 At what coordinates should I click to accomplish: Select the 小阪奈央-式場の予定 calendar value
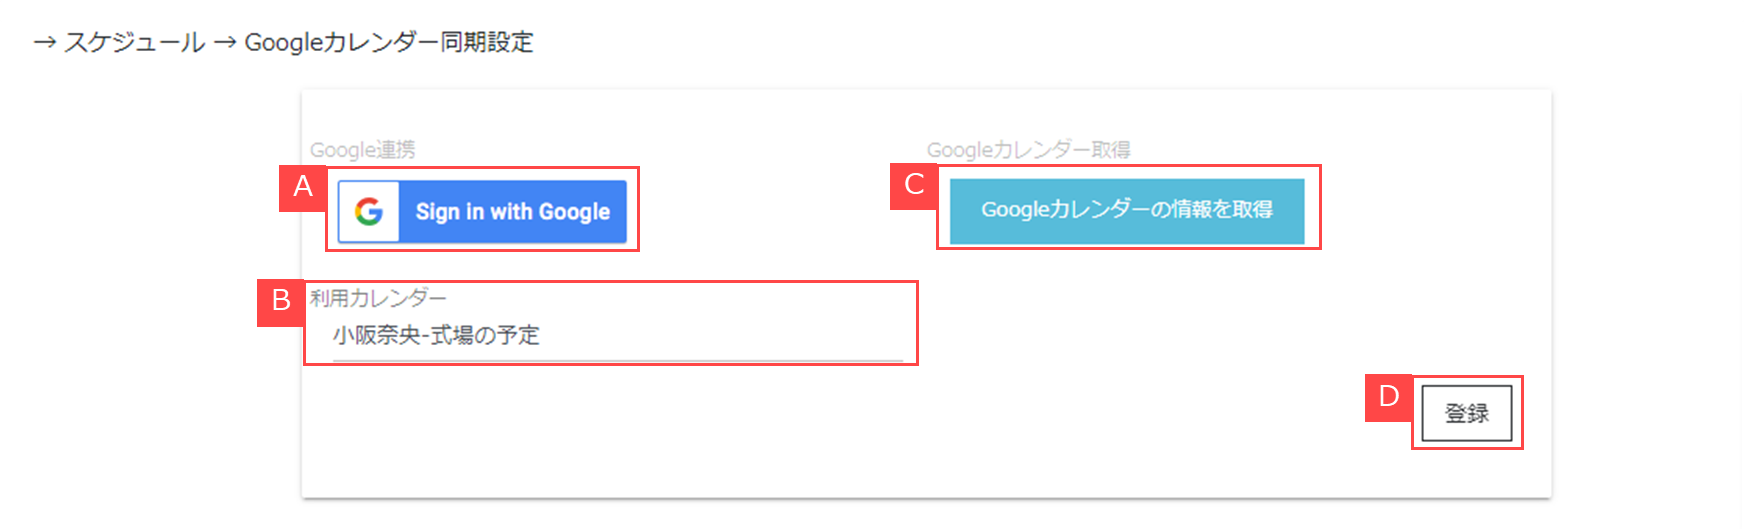click(436, 335)
